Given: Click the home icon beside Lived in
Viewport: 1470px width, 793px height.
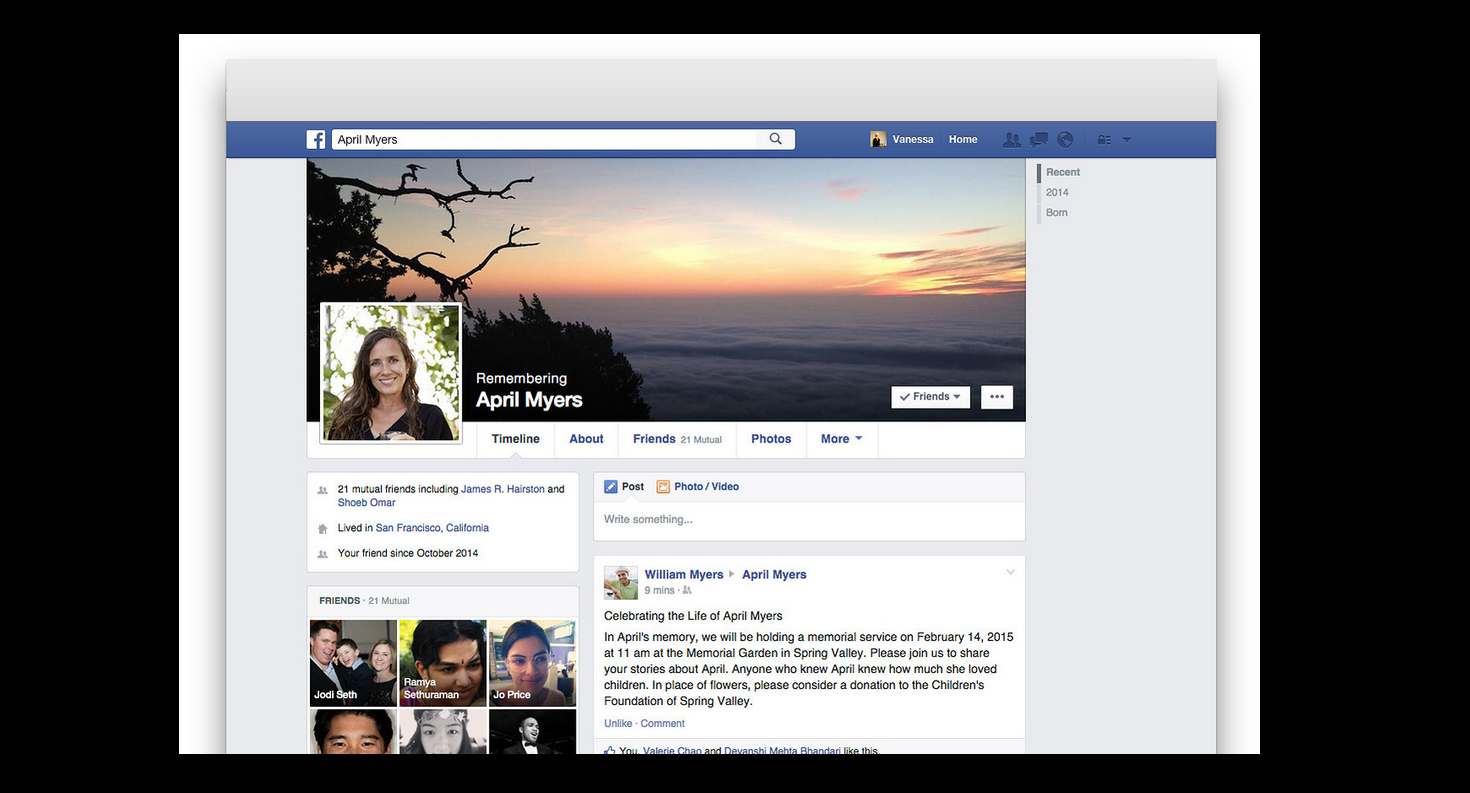Looking at the screenshot, I should click(323, 528).
